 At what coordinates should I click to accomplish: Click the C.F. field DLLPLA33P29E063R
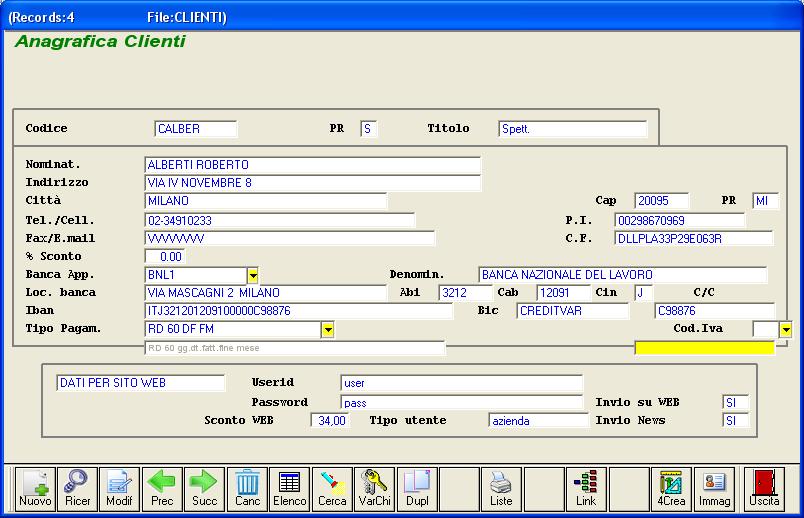694,238
